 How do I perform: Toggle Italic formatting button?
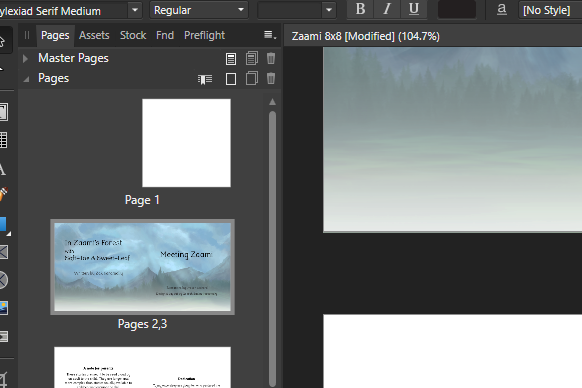[x=387, y=9]
